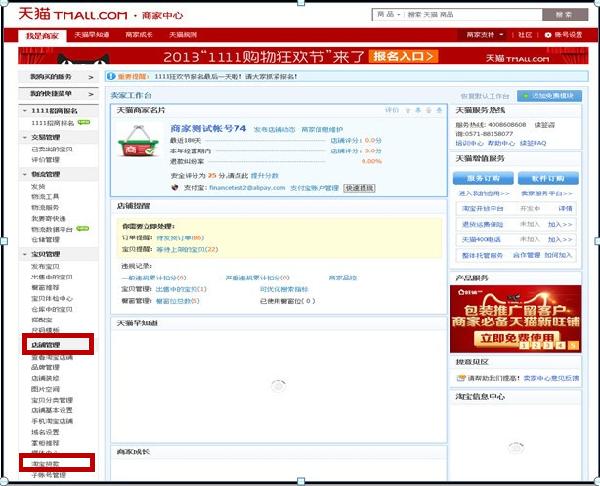Open 子账号管理 in sidebar
600x486 pixels.
[49, 475]
